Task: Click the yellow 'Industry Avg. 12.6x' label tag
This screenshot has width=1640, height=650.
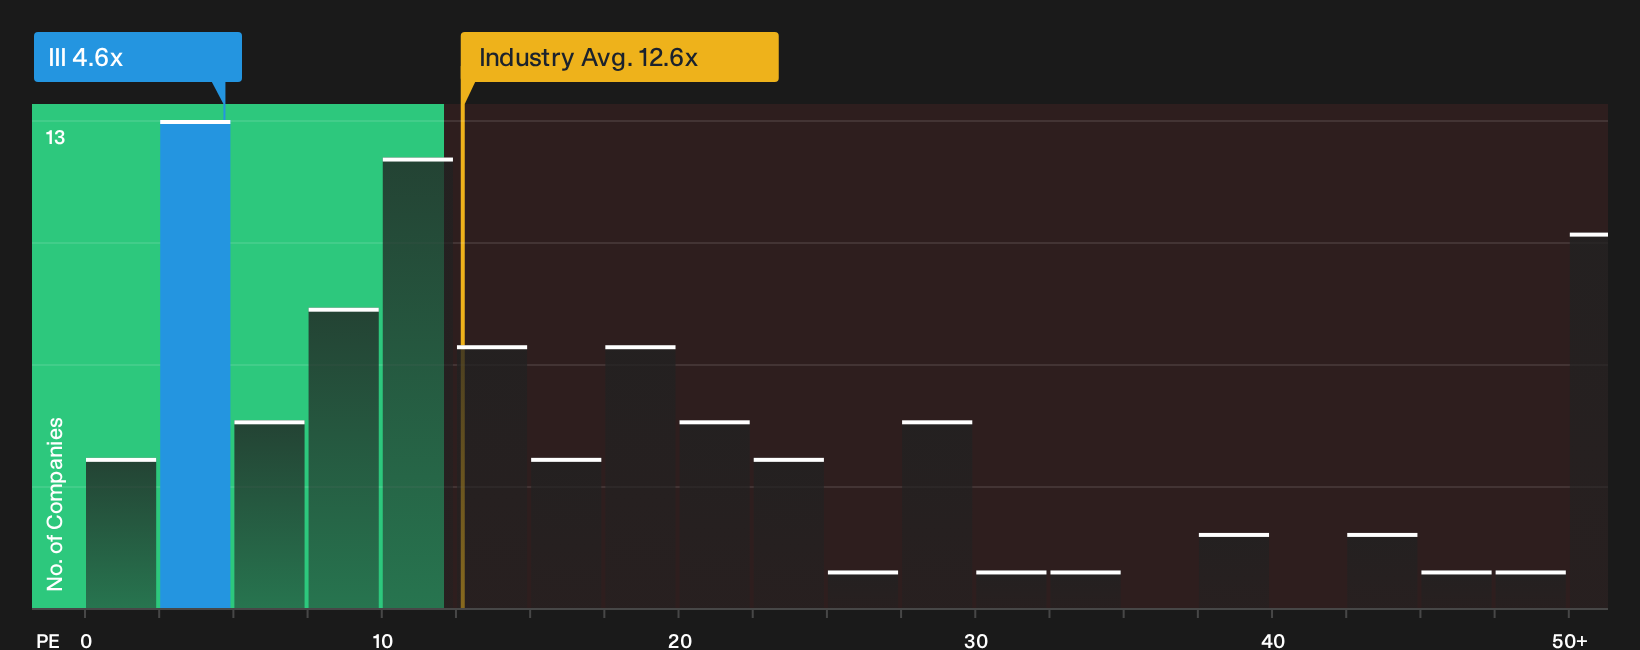Action: pos(619,57)
